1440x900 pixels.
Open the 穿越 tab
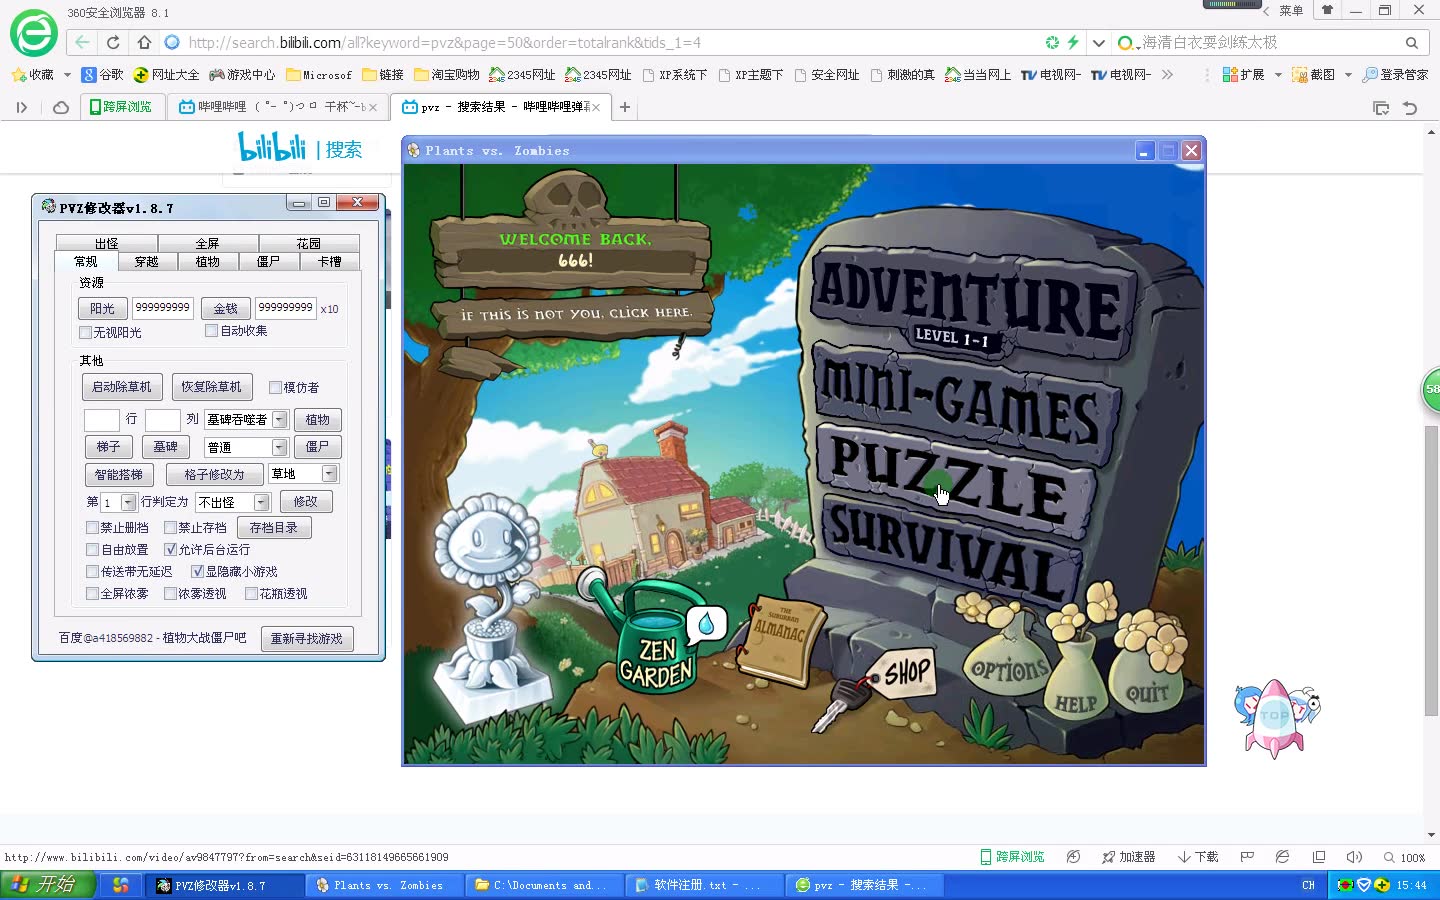click(x=147, y=261)
